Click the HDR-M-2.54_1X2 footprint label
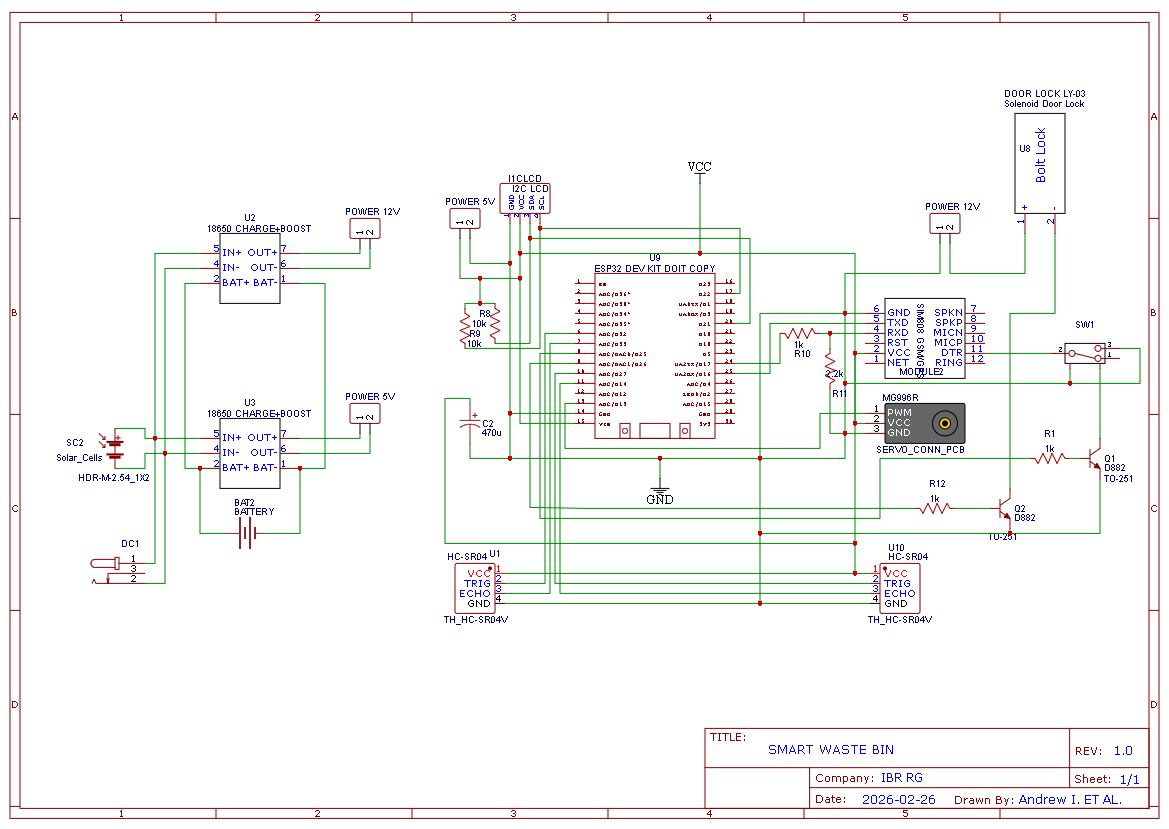Viewport: 1169px width, 829px height. (113, 477)
